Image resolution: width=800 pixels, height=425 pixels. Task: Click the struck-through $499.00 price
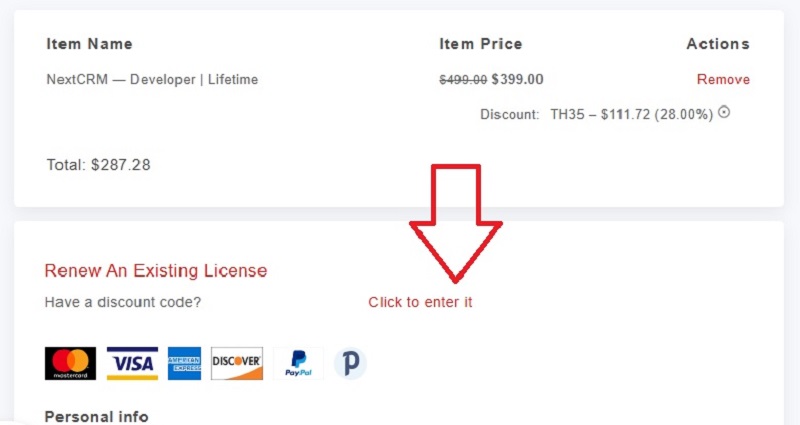point(463,80)
